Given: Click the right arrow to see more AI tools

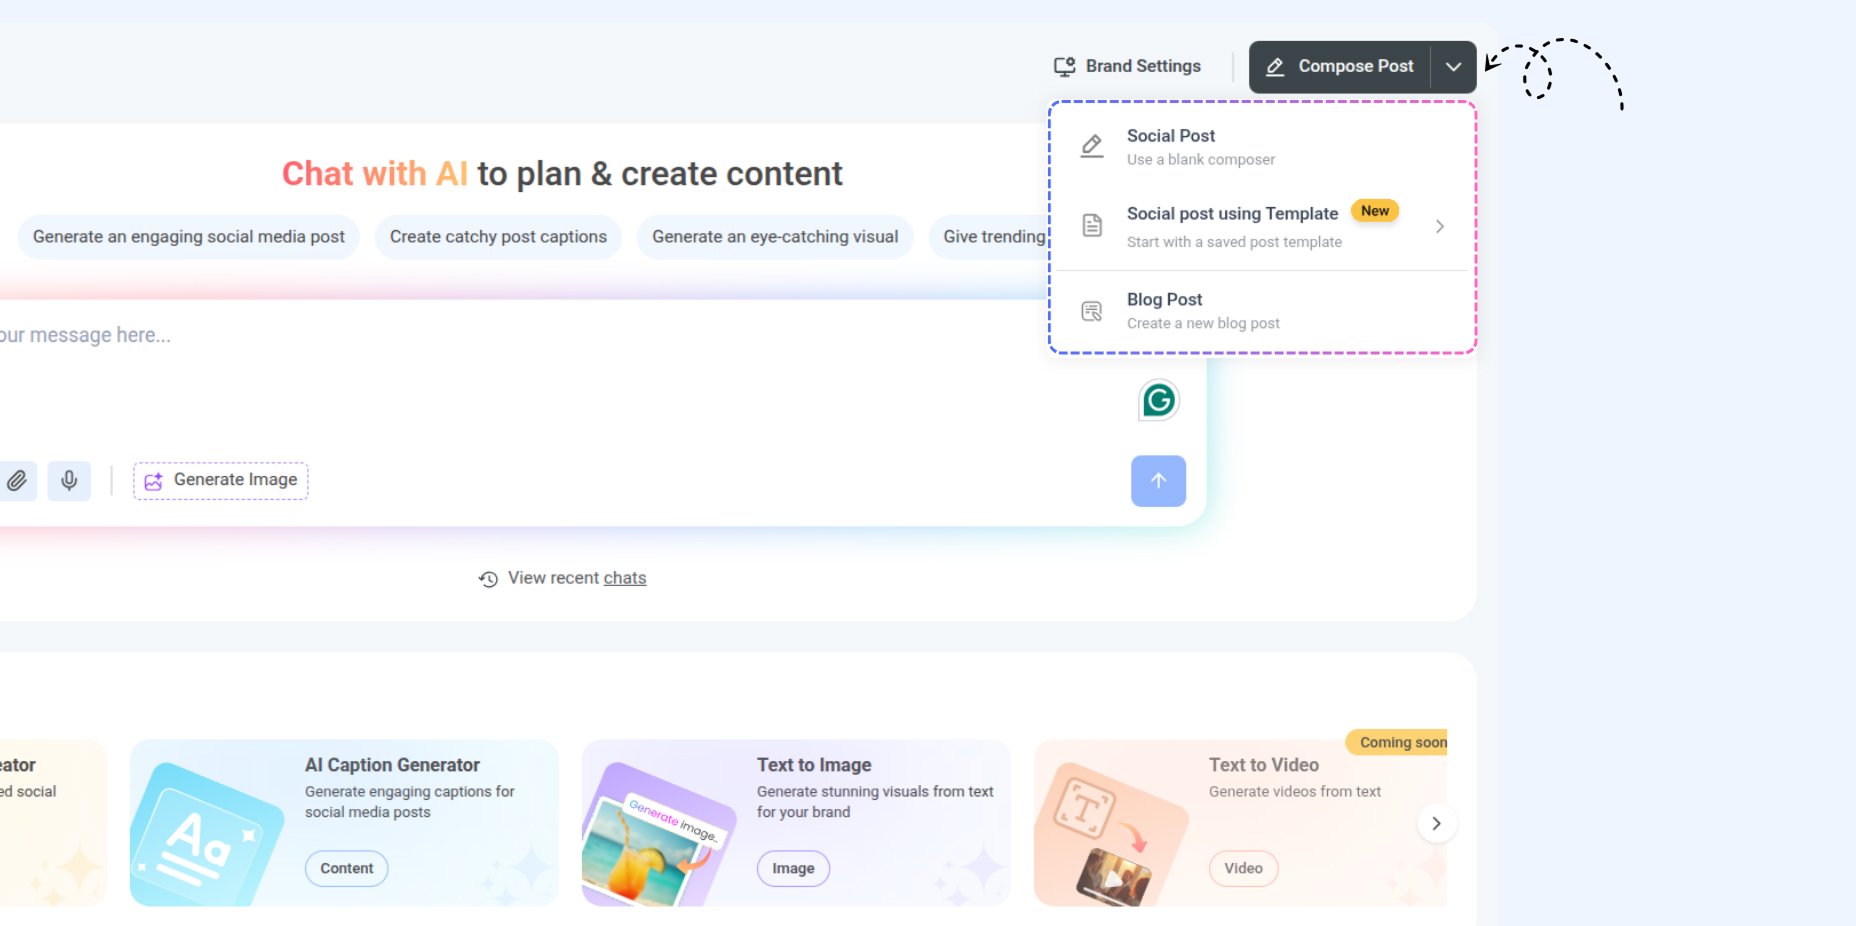Looking at the screenshot, I should click(1436, 823).
